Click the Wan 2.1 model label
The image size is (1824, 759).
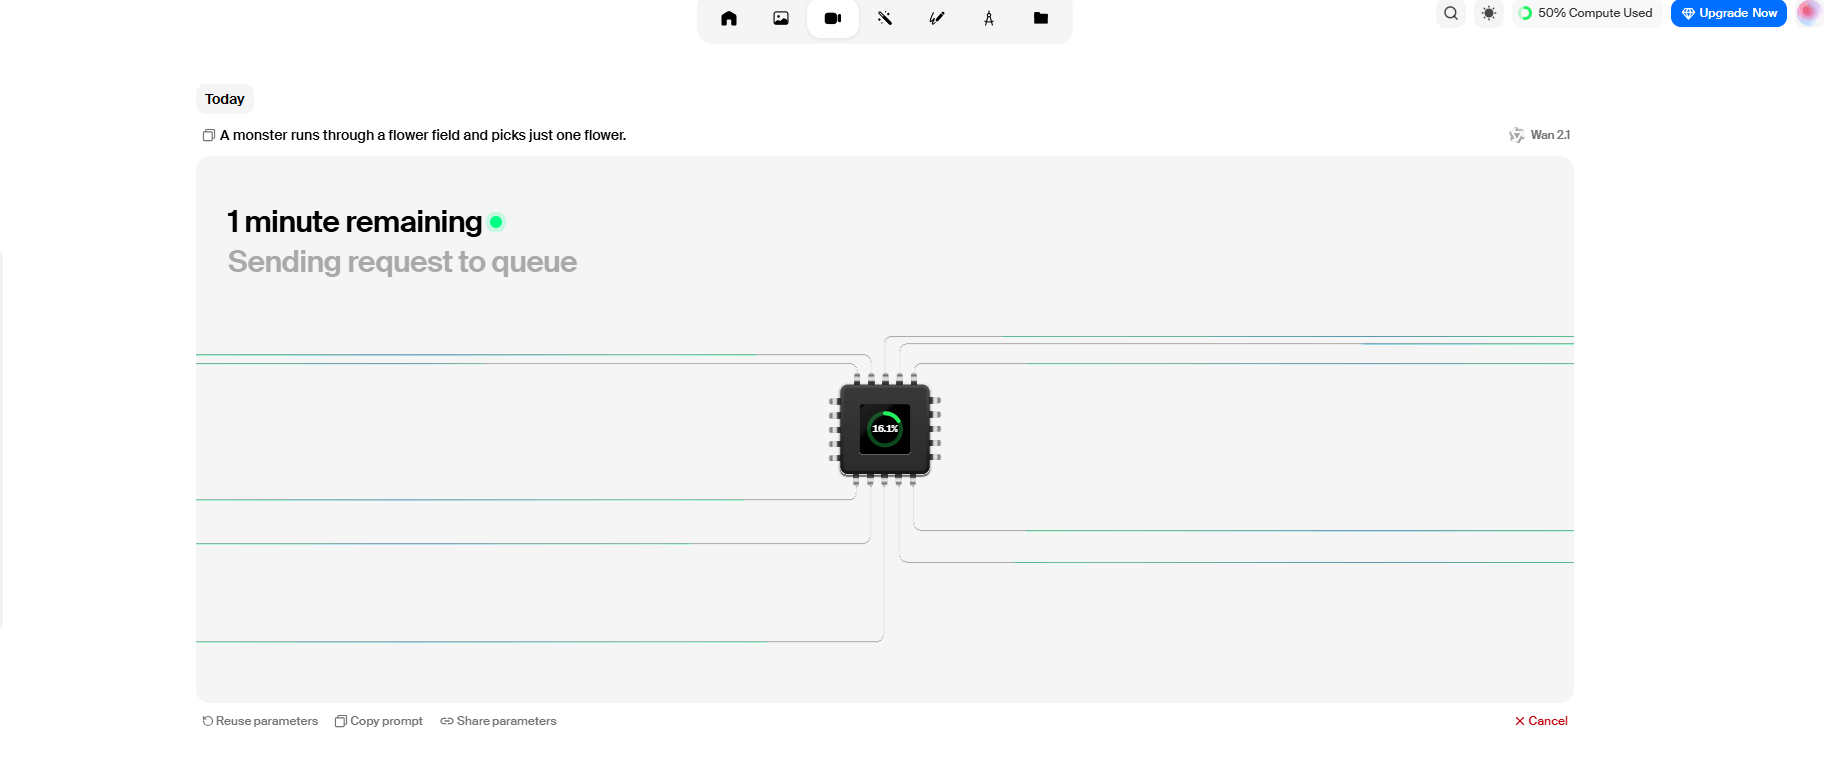1541,135
